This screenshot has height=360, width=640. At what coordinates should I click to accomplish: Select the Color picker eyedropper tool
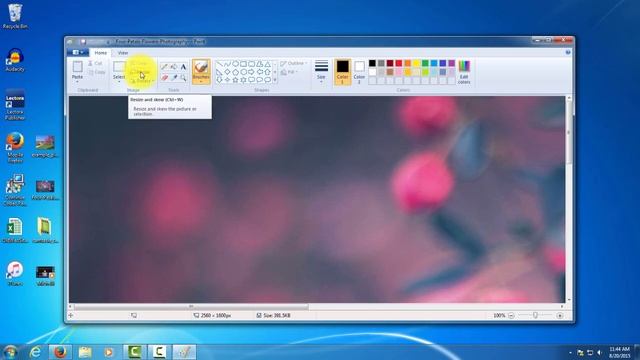[174, 78]
